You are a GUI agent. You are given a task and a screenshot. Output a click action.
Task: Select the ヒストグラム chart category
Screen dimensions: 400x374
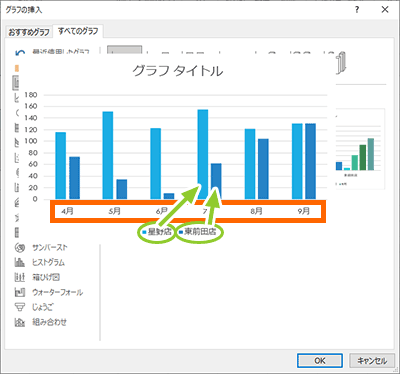[40, 262]
